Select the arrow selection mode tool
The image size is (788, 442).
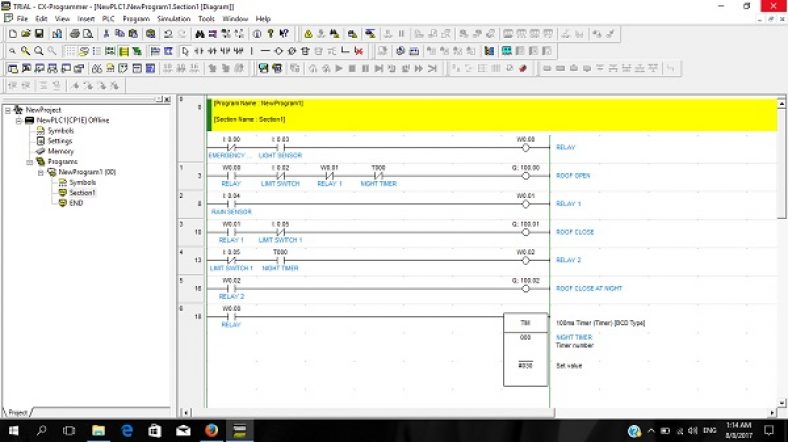[185, 51]
